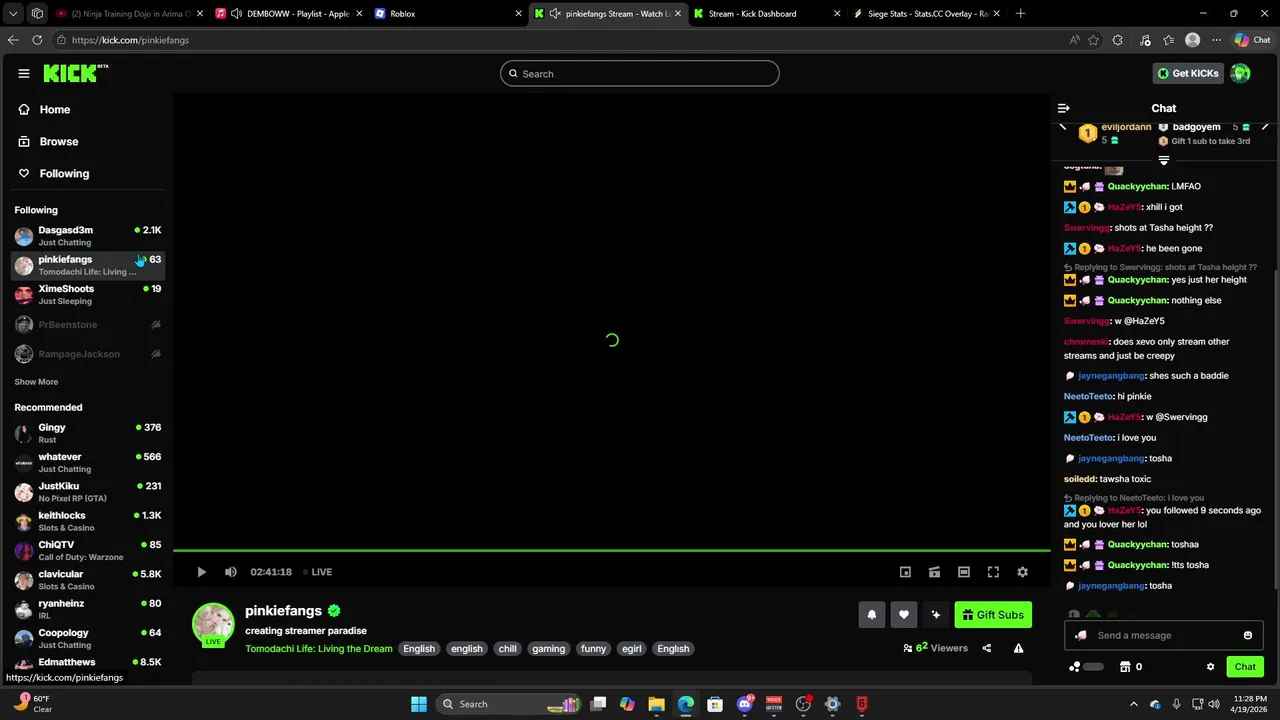Image resolution: width=1280 pixels, height=720 pixels.
Task: Open chat settings gear
Action: point(1210,667)
